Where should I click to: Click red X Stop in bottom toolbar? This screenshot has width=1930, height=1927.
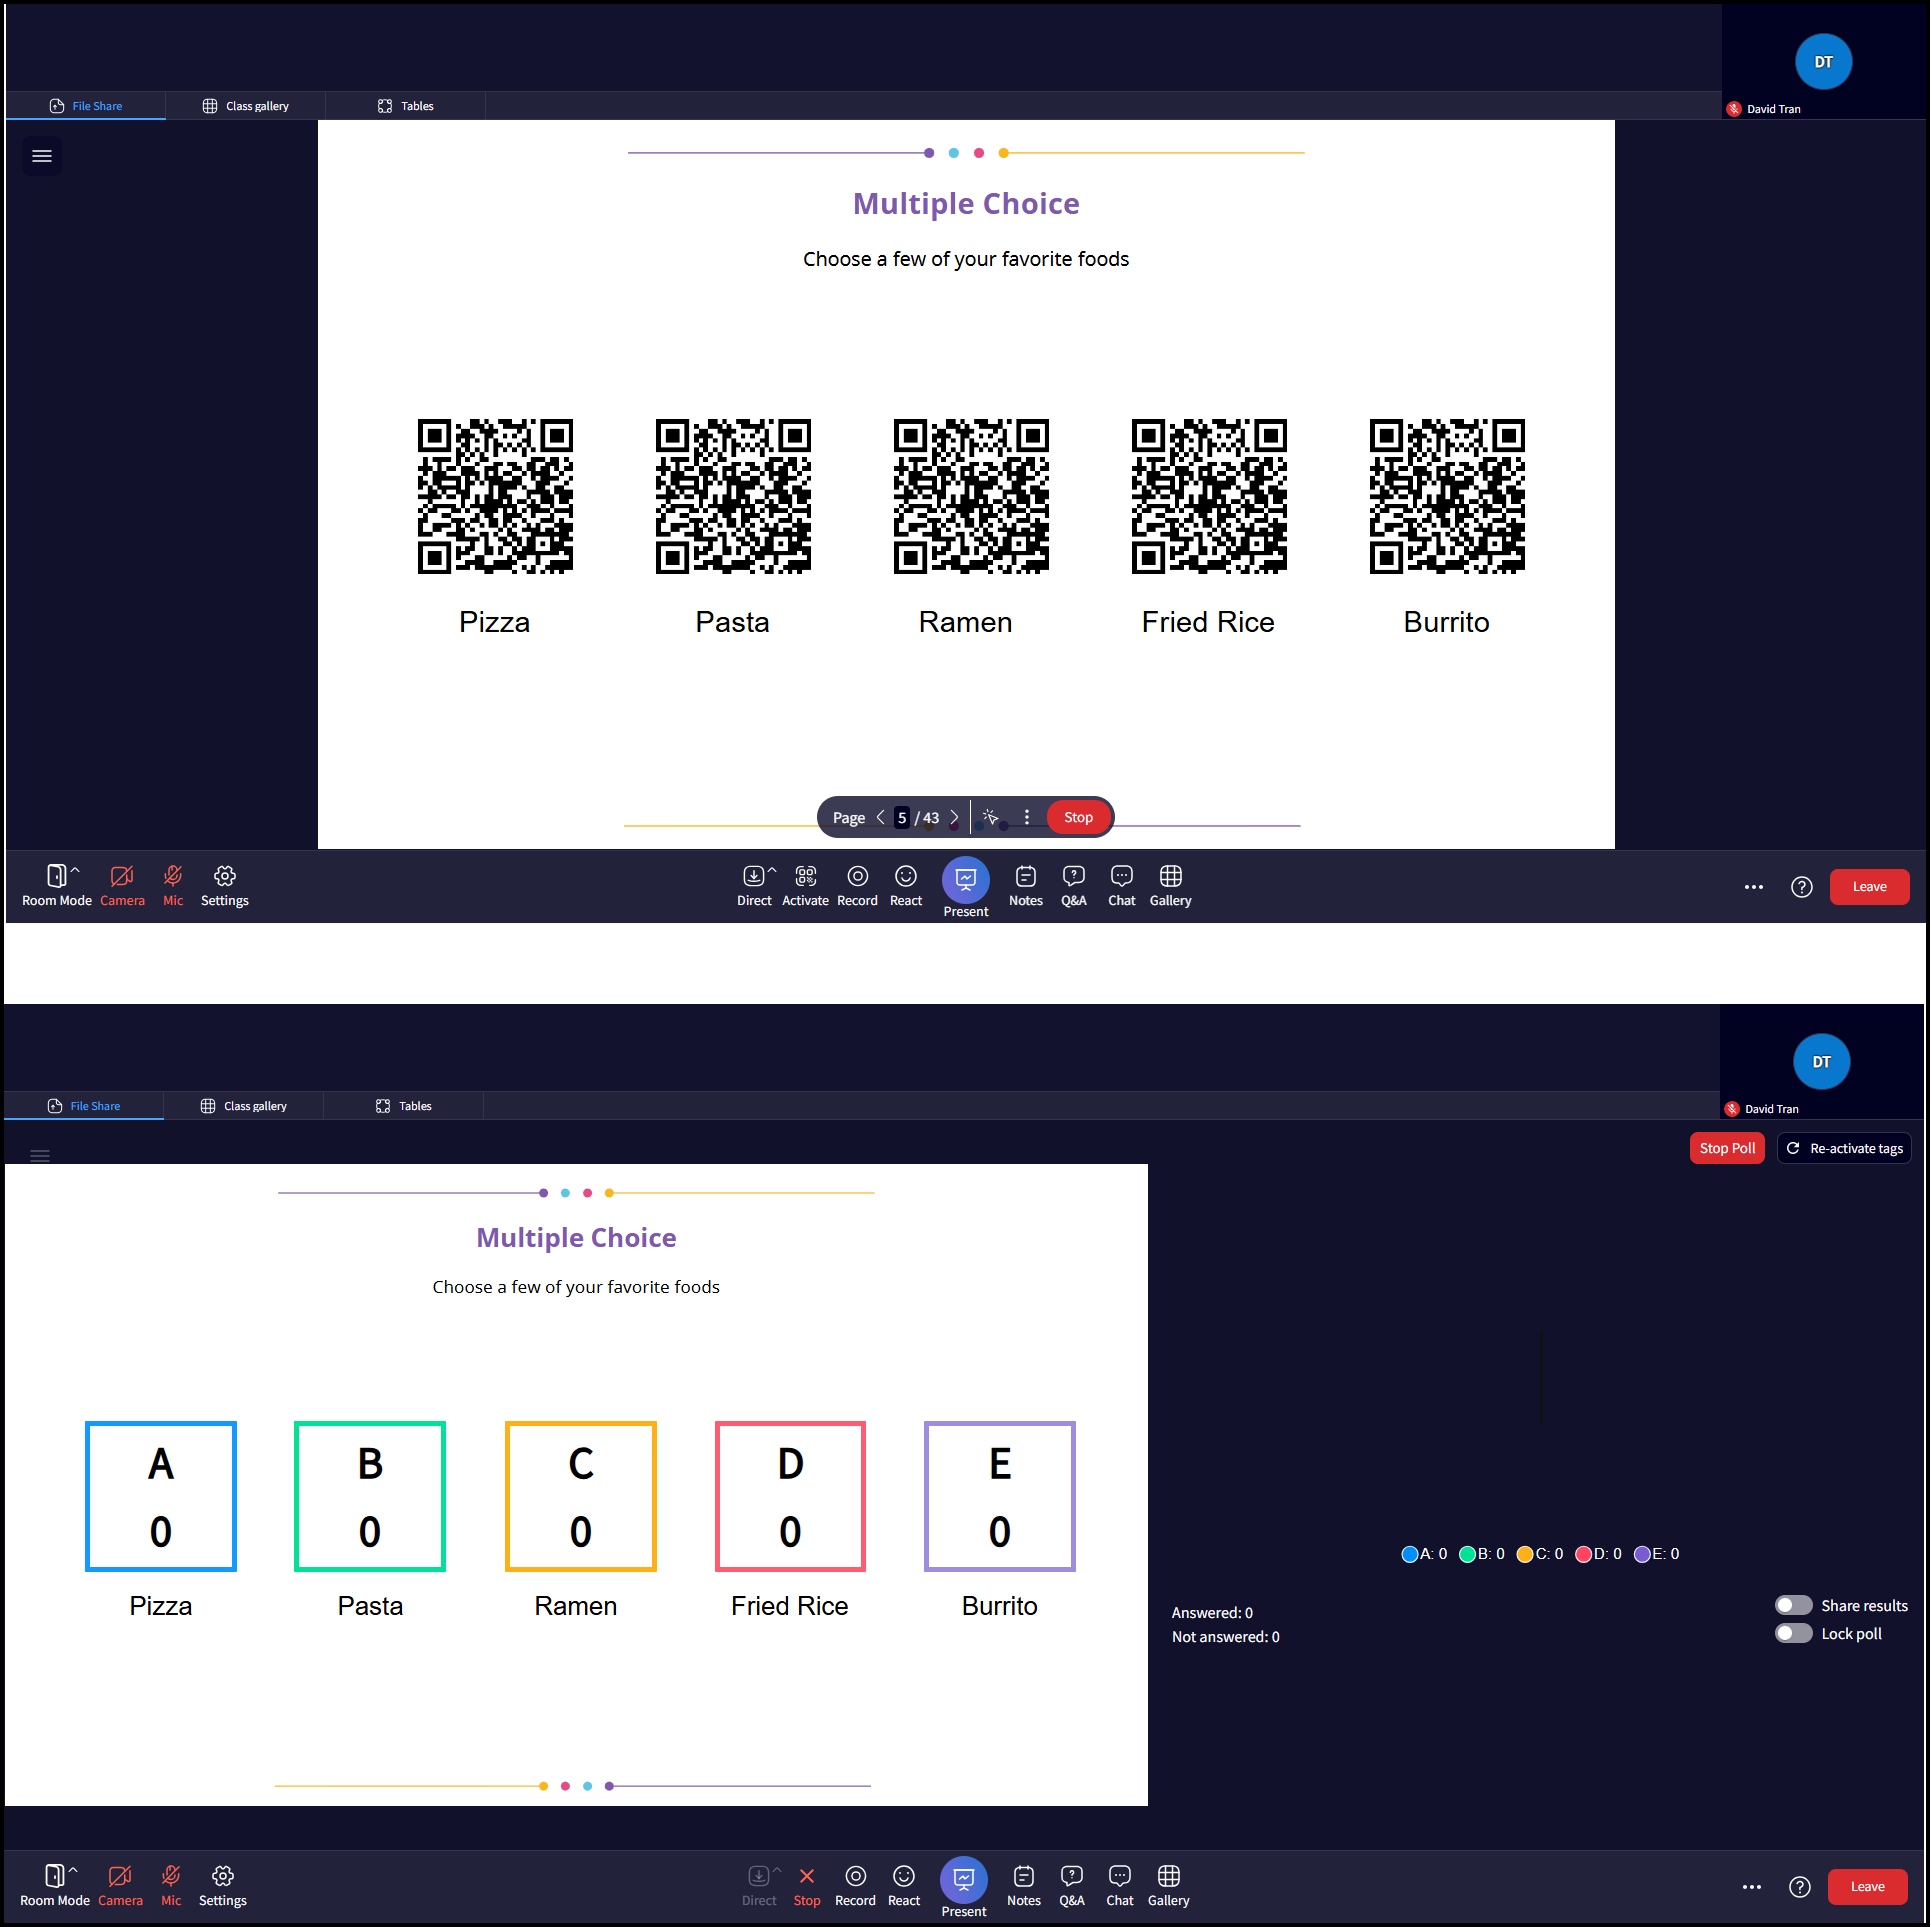tap(807, 1886)
